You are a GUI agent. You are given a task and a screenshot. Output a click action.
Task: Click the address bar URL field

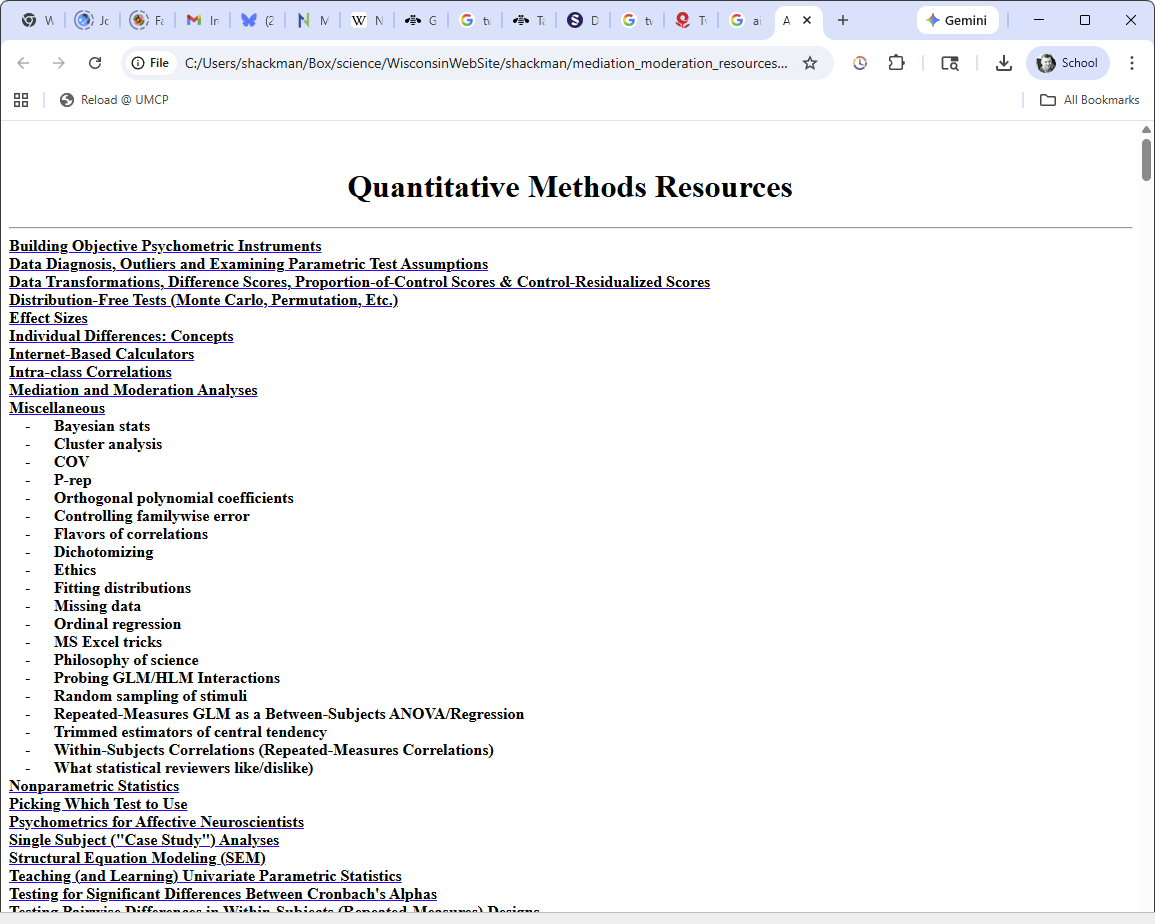(485, 63)
